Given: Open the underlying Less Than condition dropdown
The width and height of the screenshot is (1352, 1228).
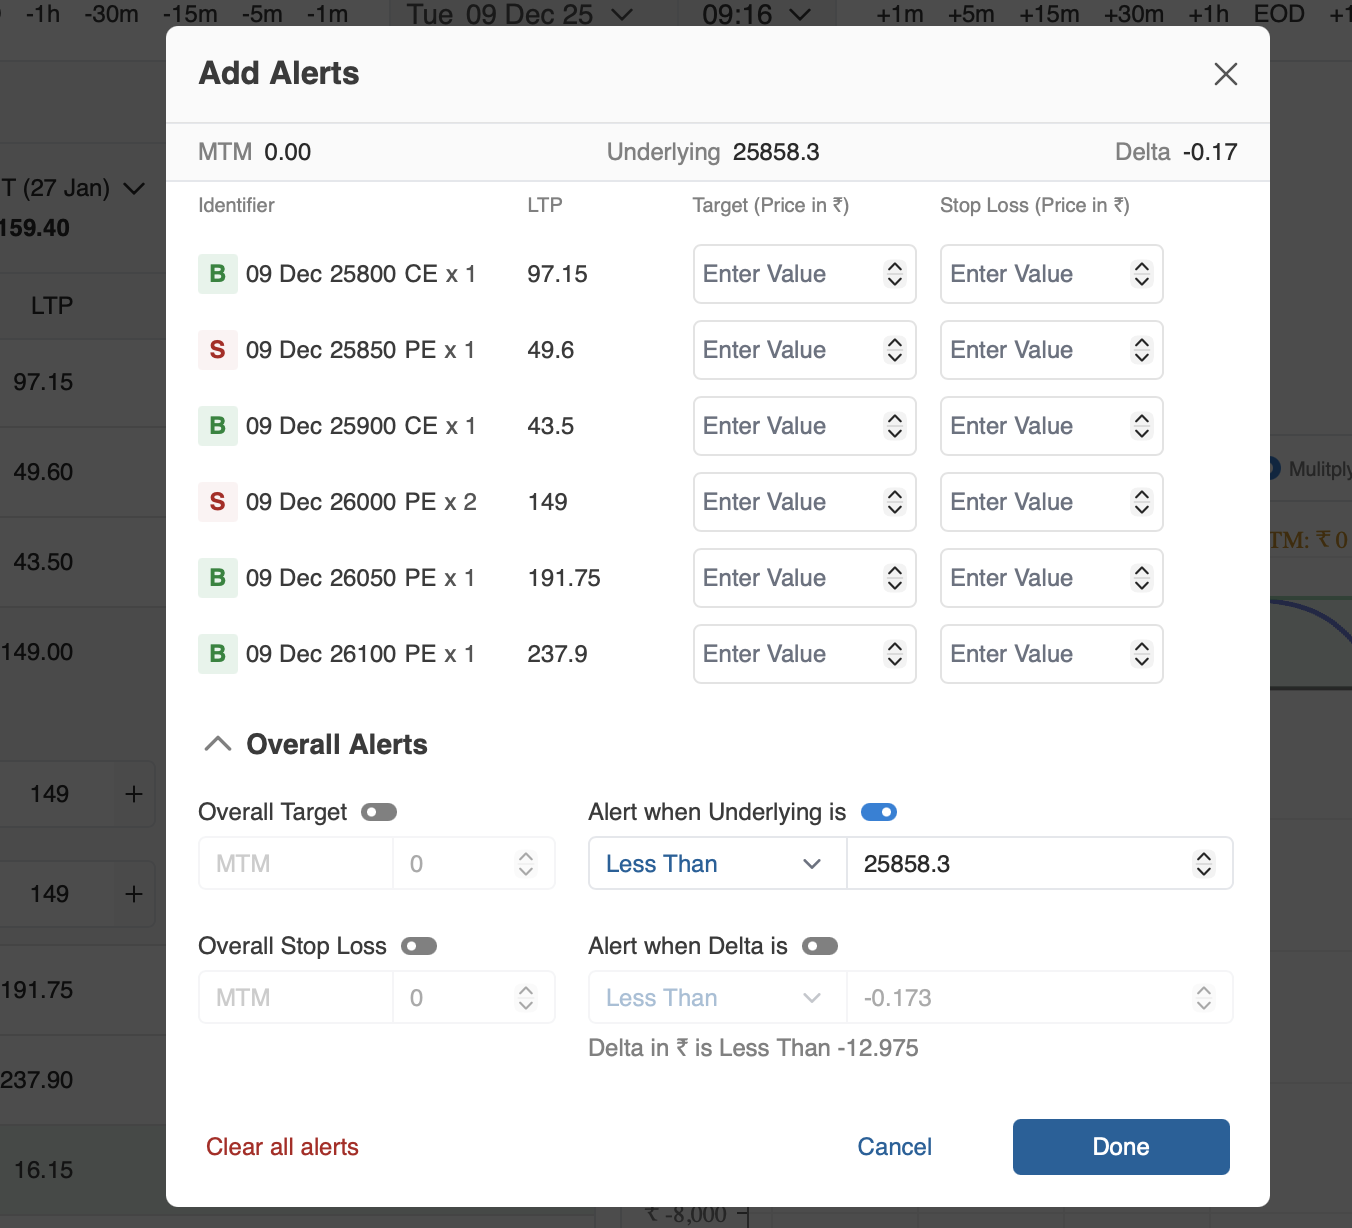Looking at the screenshot, I should click(716, 864).
